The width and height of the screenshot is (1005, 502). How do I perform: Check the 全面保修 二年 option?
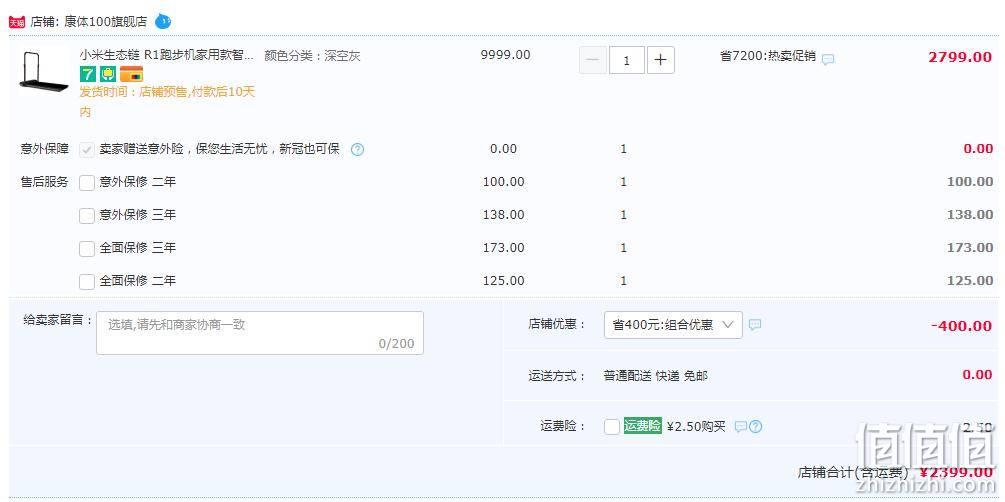(87, 281)
